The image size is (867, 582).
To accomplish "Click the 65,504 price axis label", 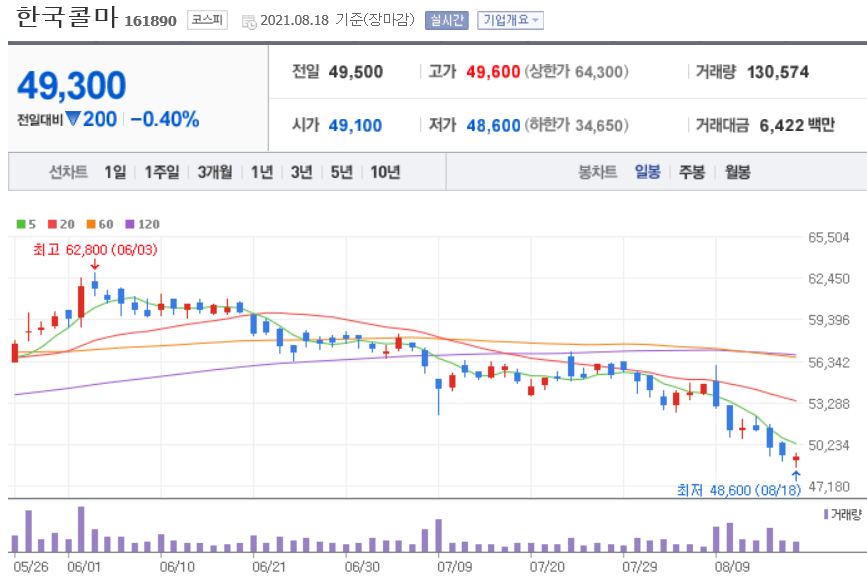I will 829,237.
